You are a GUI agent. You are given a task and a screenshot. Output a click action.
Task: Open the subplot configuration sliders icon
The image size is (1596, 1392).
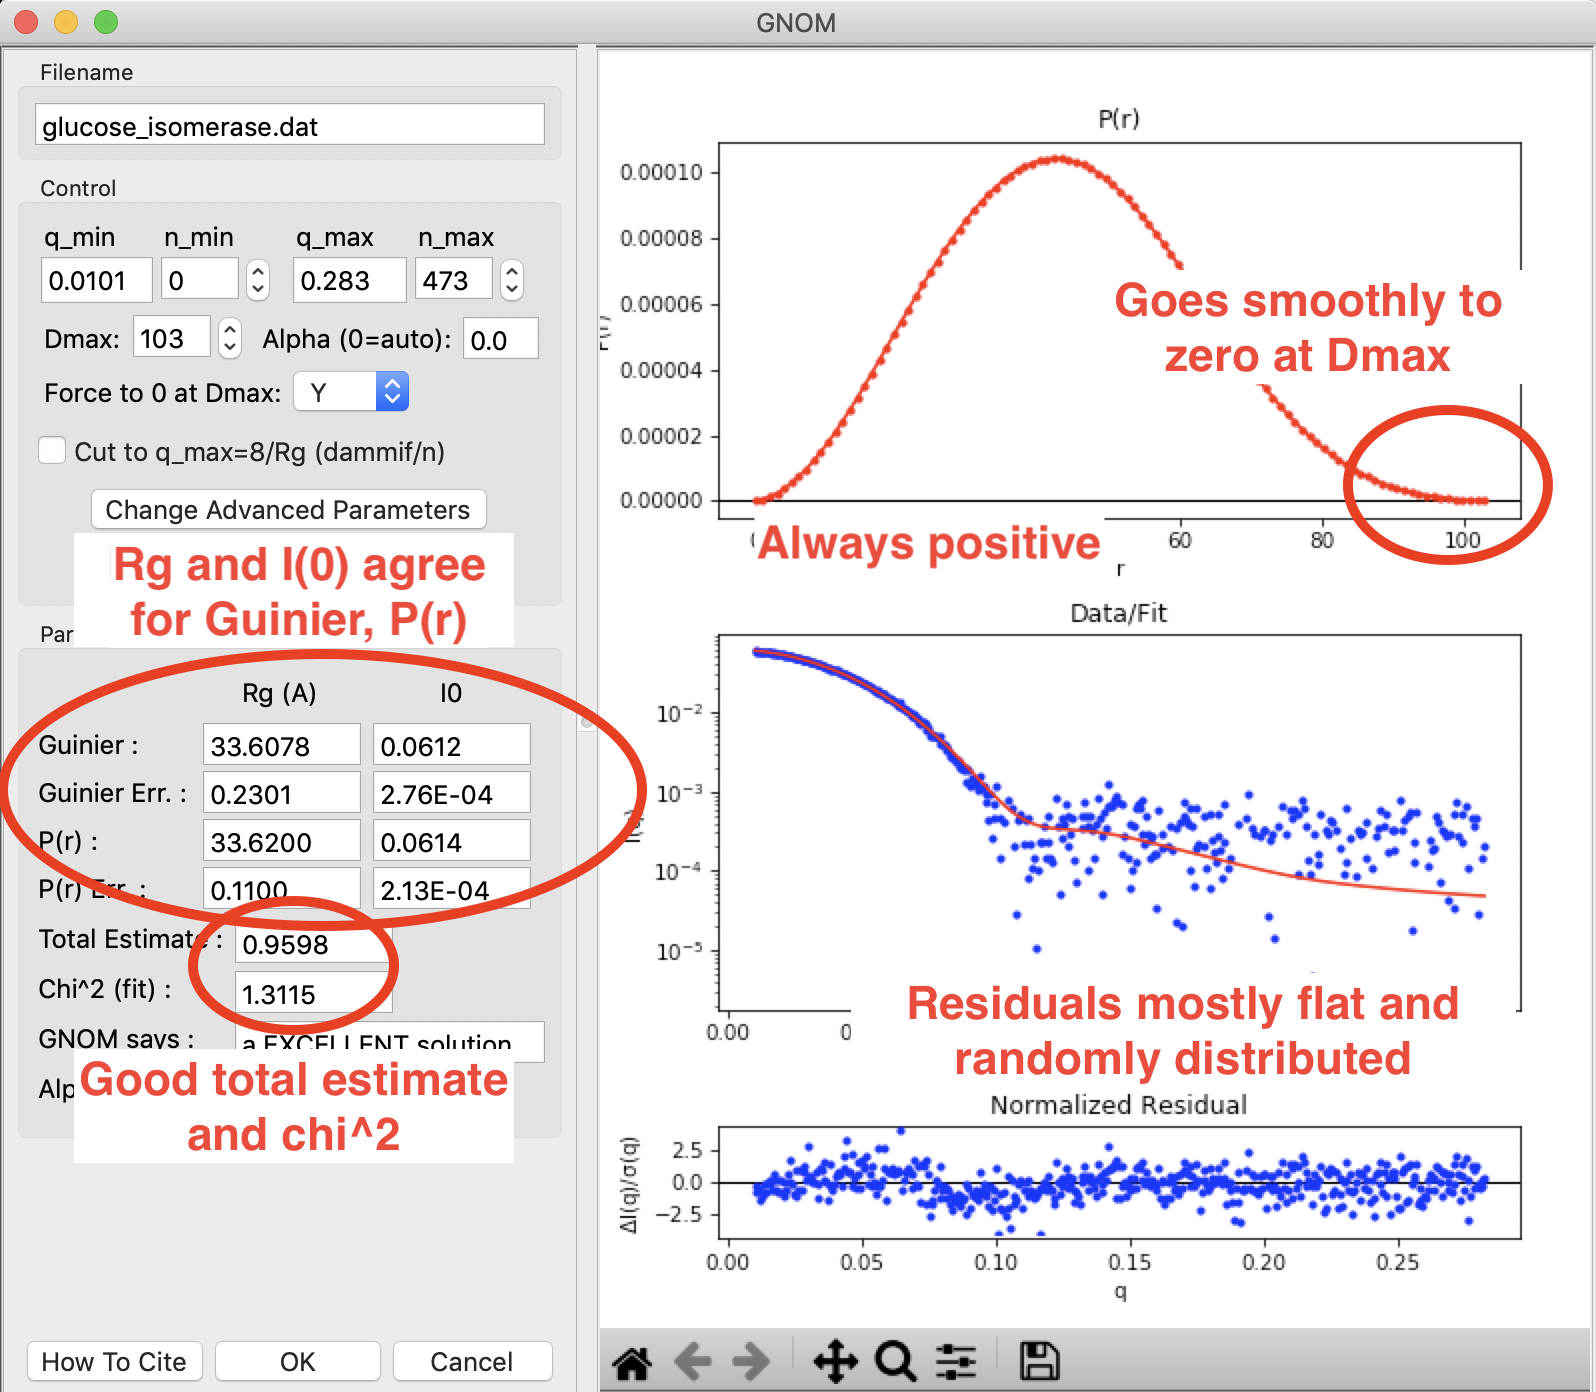956,1362
